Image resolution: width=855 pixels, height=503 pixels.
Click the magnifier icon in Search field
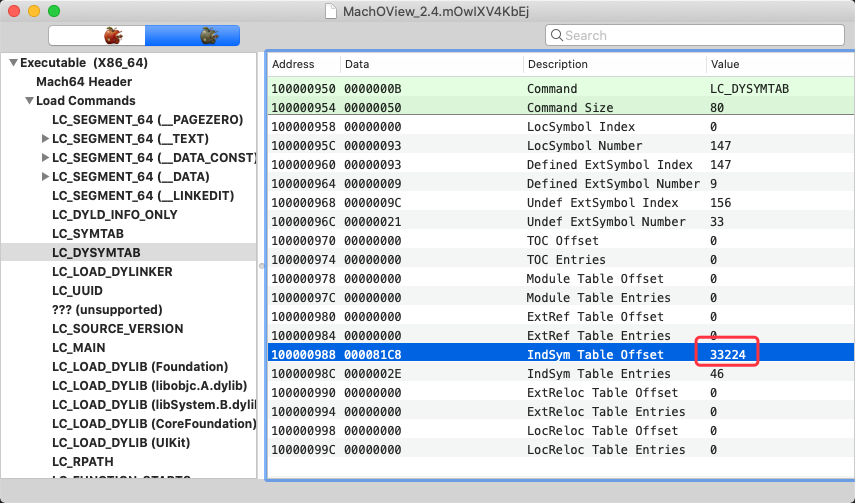(x=556, y=35)
